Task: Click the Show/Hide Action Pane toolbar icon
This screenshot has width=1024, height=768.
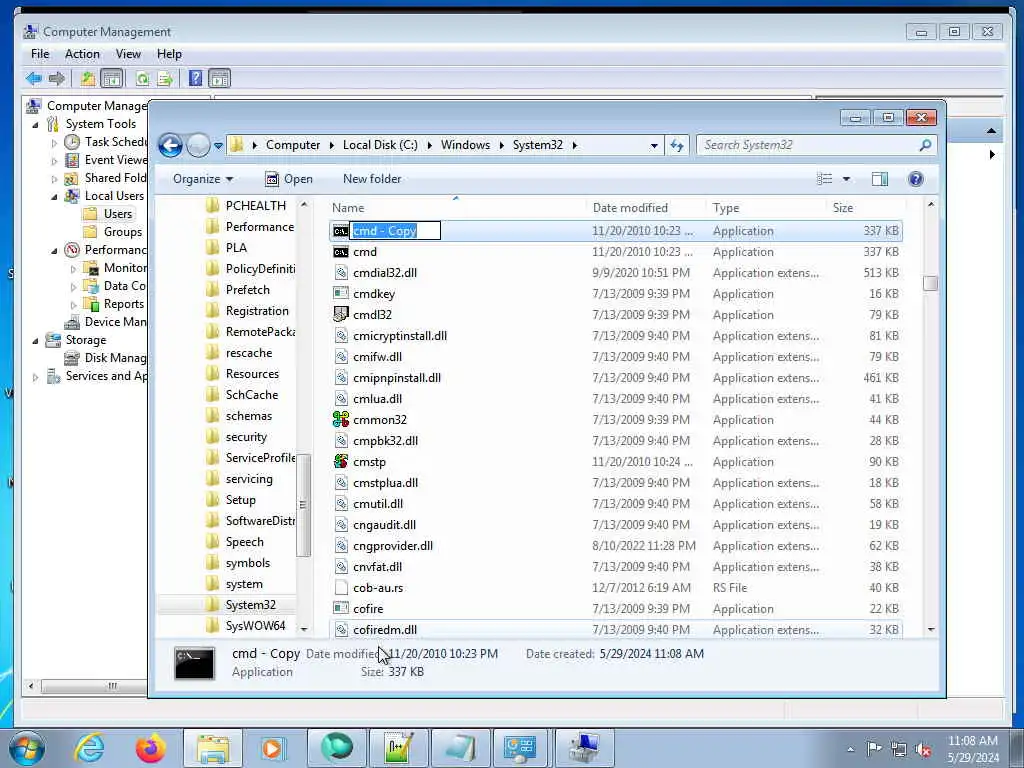Action: (219, 79)
